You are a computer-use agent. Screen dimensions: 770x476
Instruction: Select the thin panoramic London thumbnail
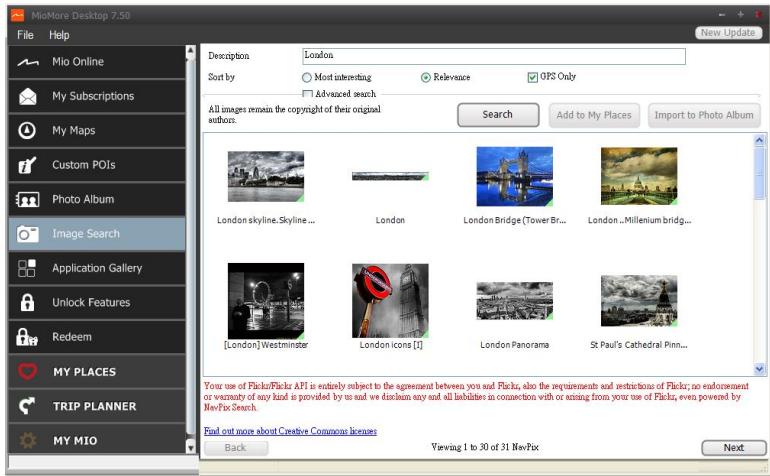390,176
